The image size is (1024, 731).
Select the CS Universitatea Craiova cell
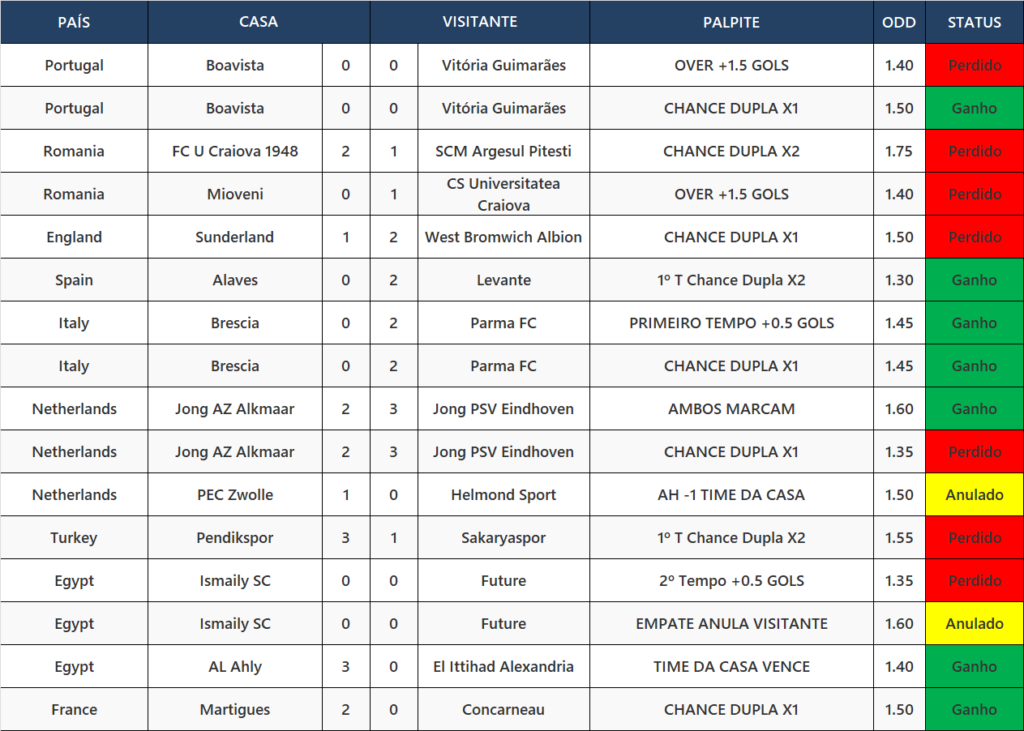click(504, 194)
